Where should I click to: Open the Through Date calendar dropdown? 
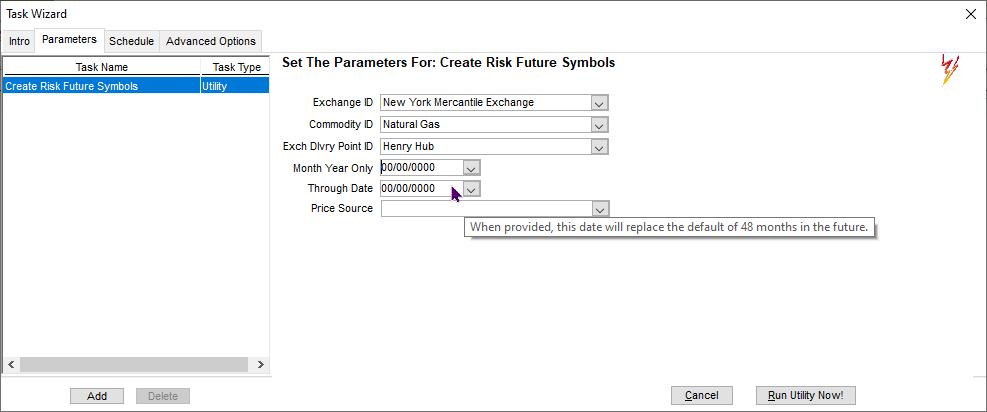click(472, 188)
